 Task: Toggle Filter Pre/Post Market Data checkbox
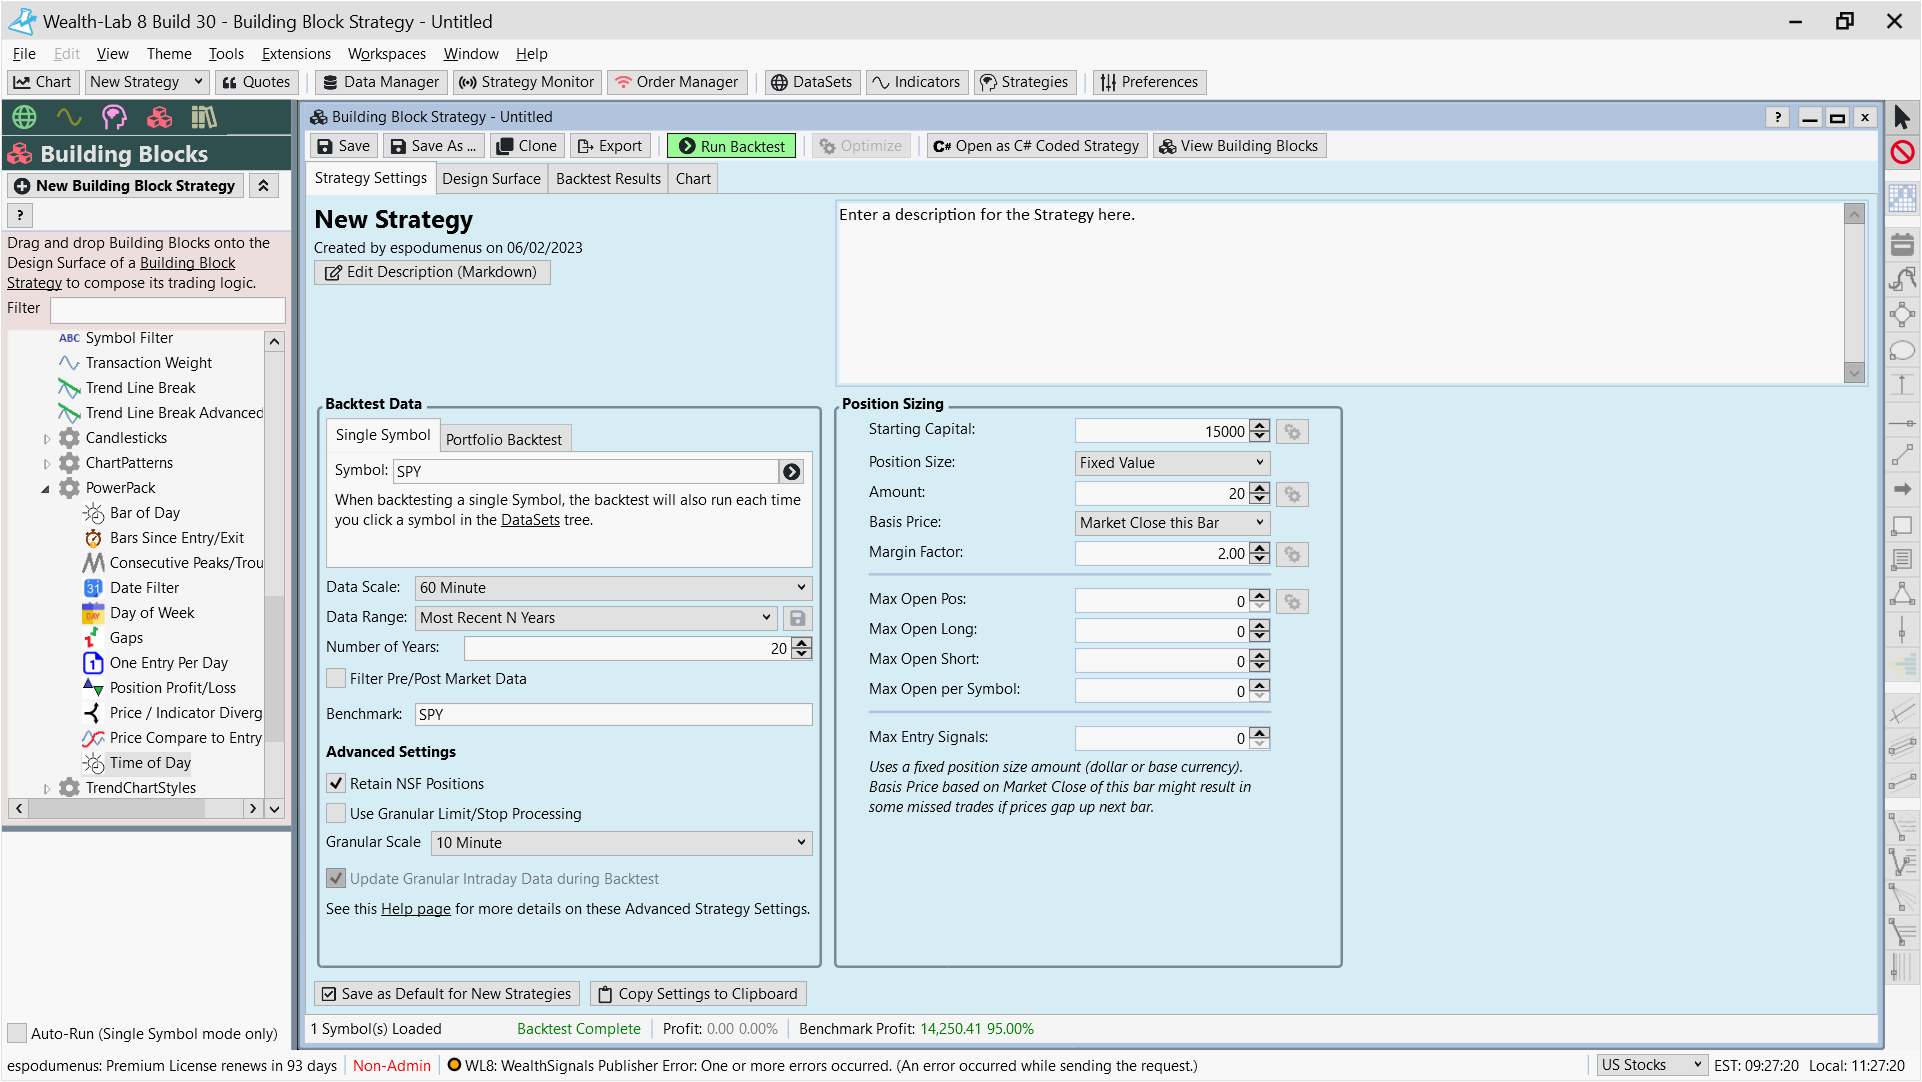pyautogui.click(x=336, y=678)
